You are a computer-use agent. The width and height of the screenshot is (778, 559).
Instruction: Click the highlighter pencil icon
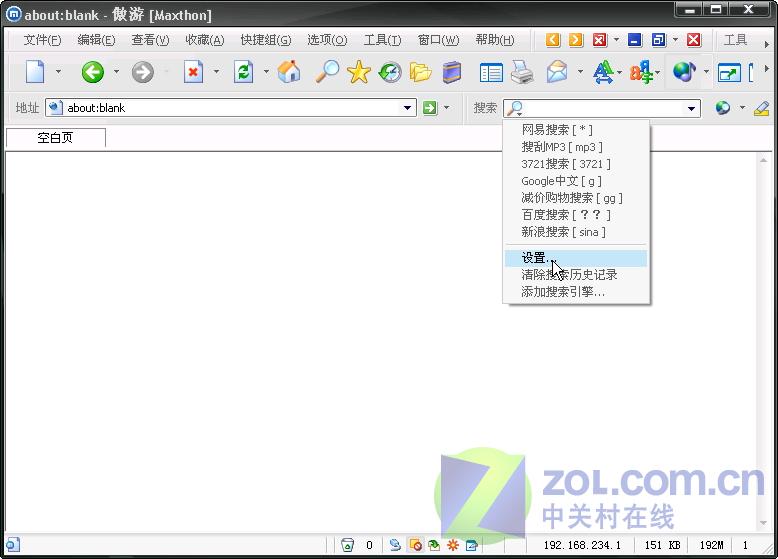(x=761, y=108)
